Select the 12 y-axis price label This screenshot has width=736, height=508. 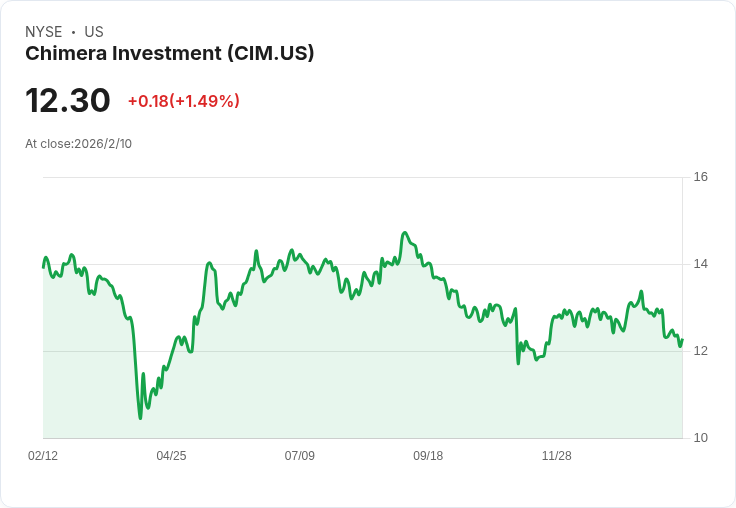701,351
